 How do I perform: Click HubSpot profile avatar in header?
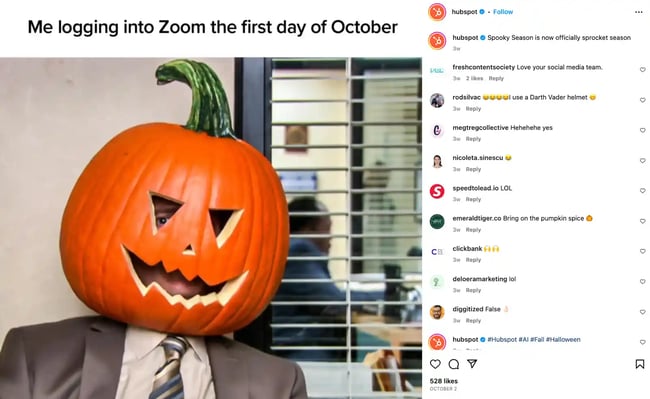click(x=437, y=12)
